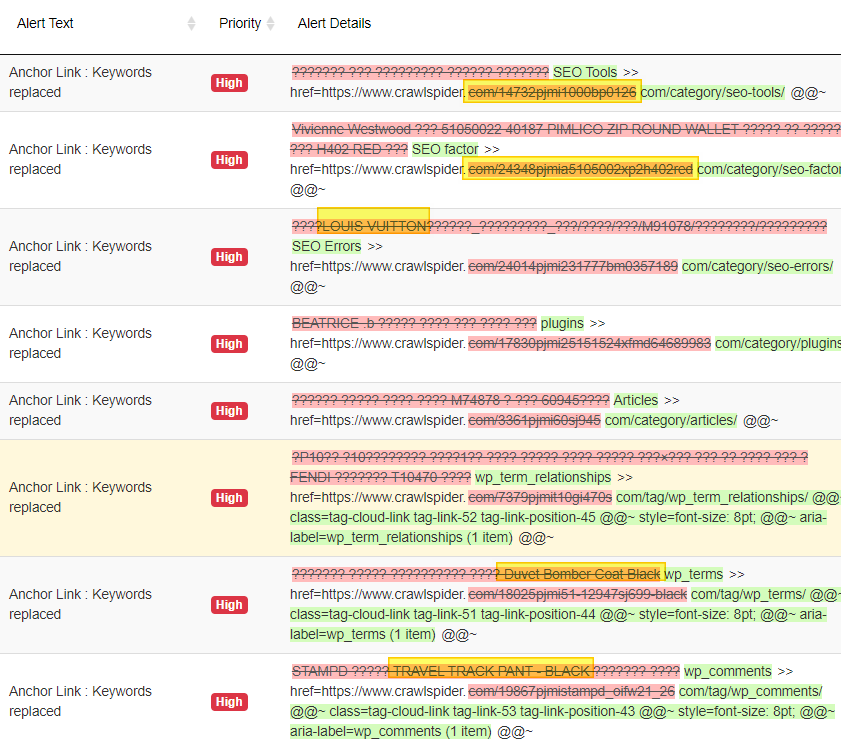The image size is (841, 741).
Task: Sort by the Alert Text column arrows
Action: (191, 24)
